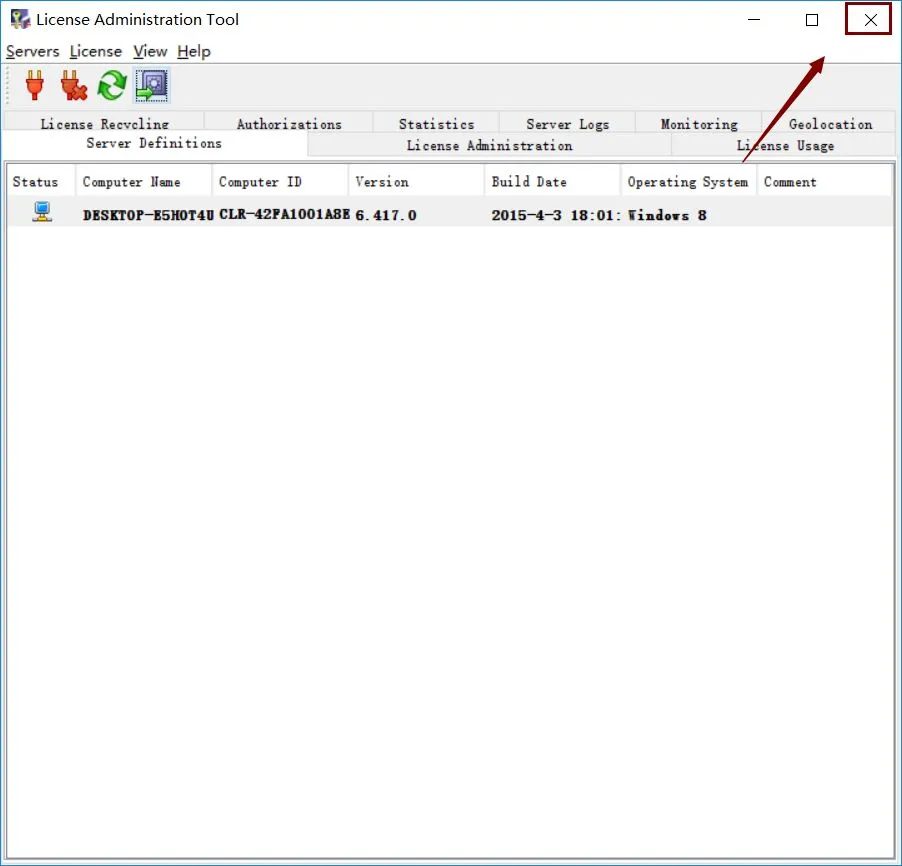The height and width of the screenshot is (866, 902).
Task: Click the License Administration Tool title icon
Action: 20,19
